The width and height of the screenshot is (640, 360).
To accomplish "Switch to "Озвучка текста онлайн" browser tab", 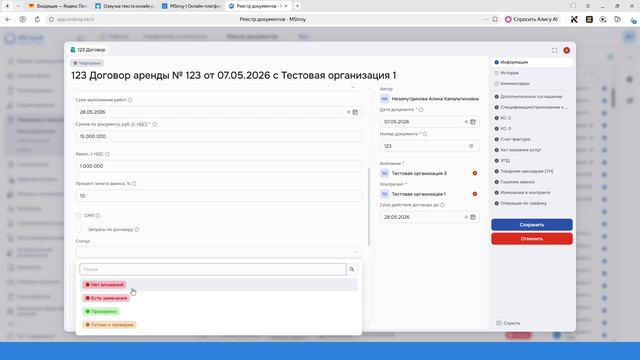I will pos(125,6).
